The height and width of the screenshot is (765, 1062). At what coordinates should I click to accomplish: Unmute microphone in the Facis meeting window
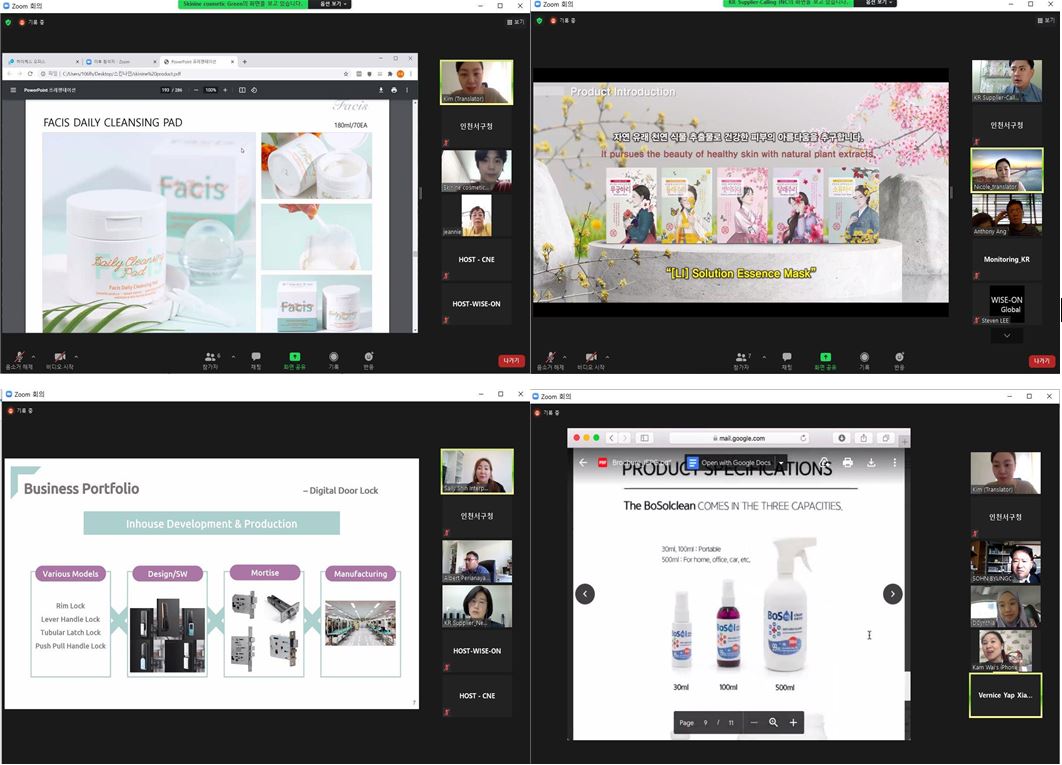18,359
